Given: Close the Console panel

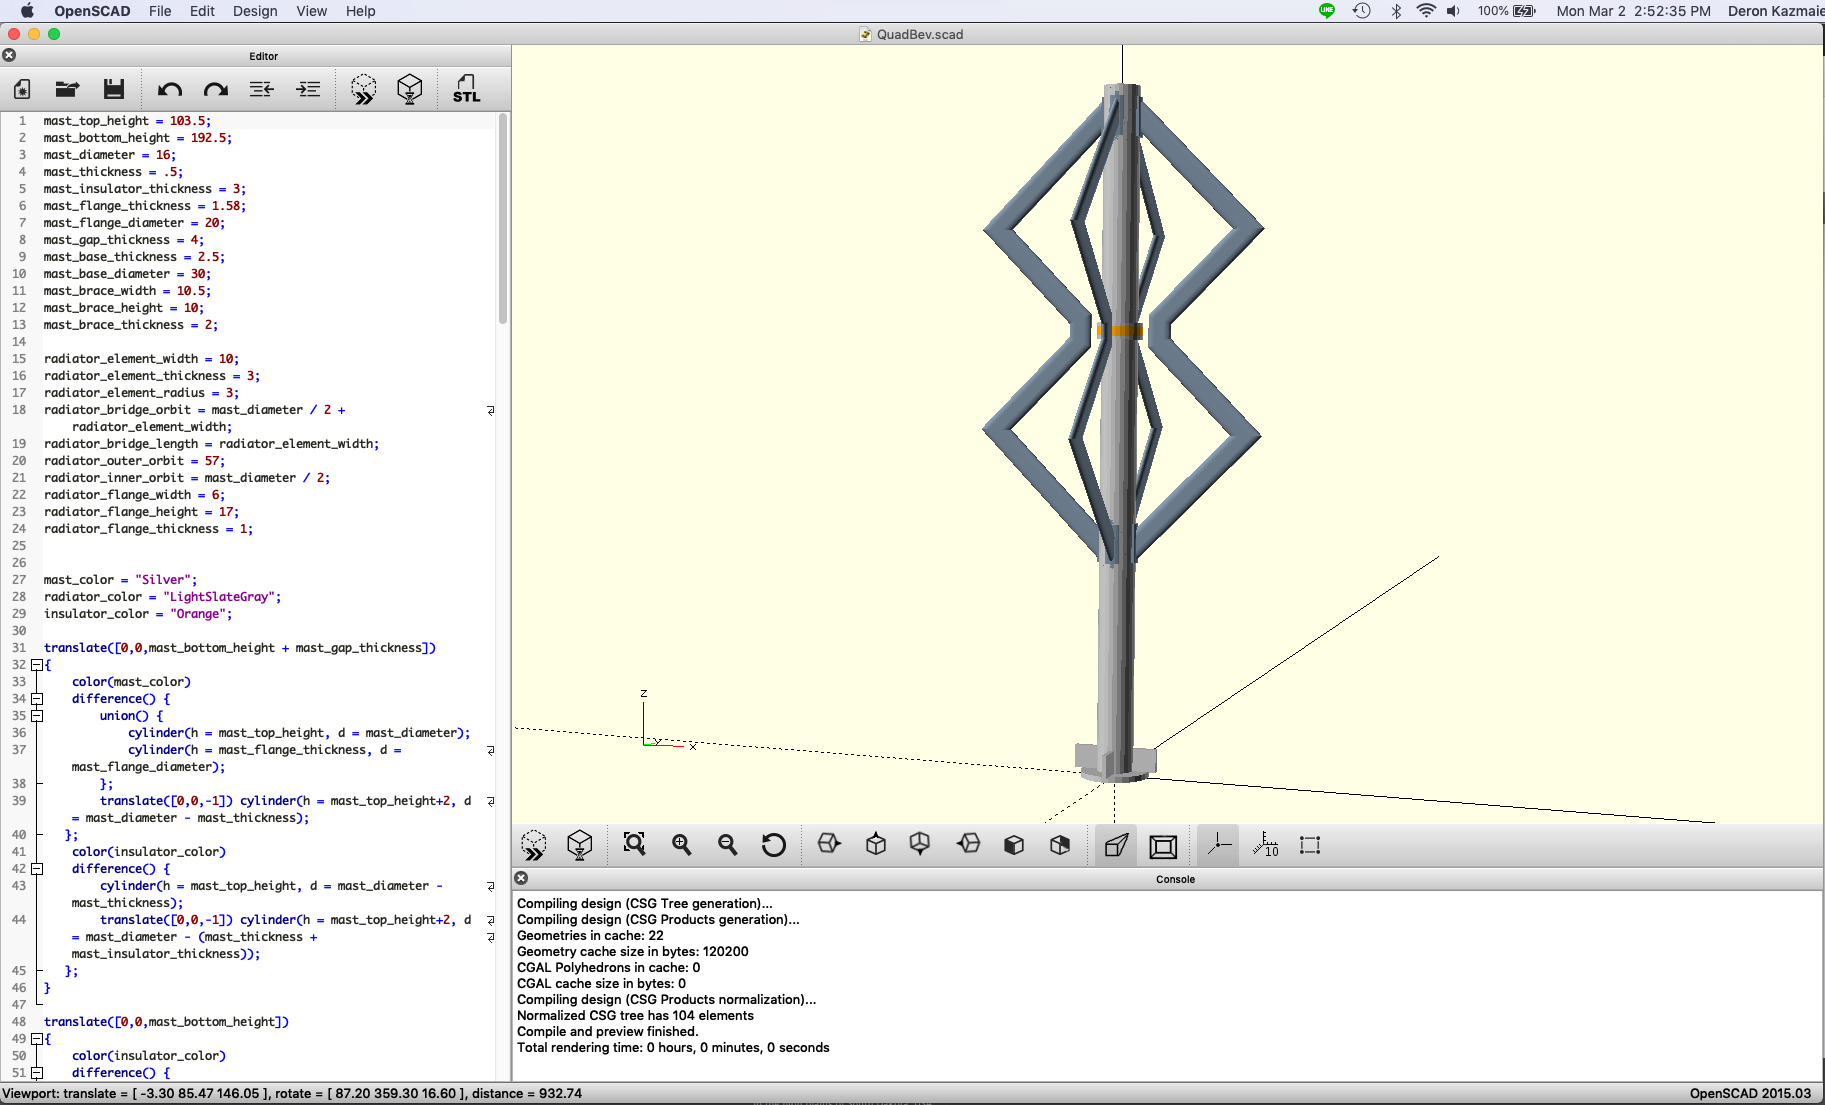Looking at the screenshot, I should [x=521, y=878].
